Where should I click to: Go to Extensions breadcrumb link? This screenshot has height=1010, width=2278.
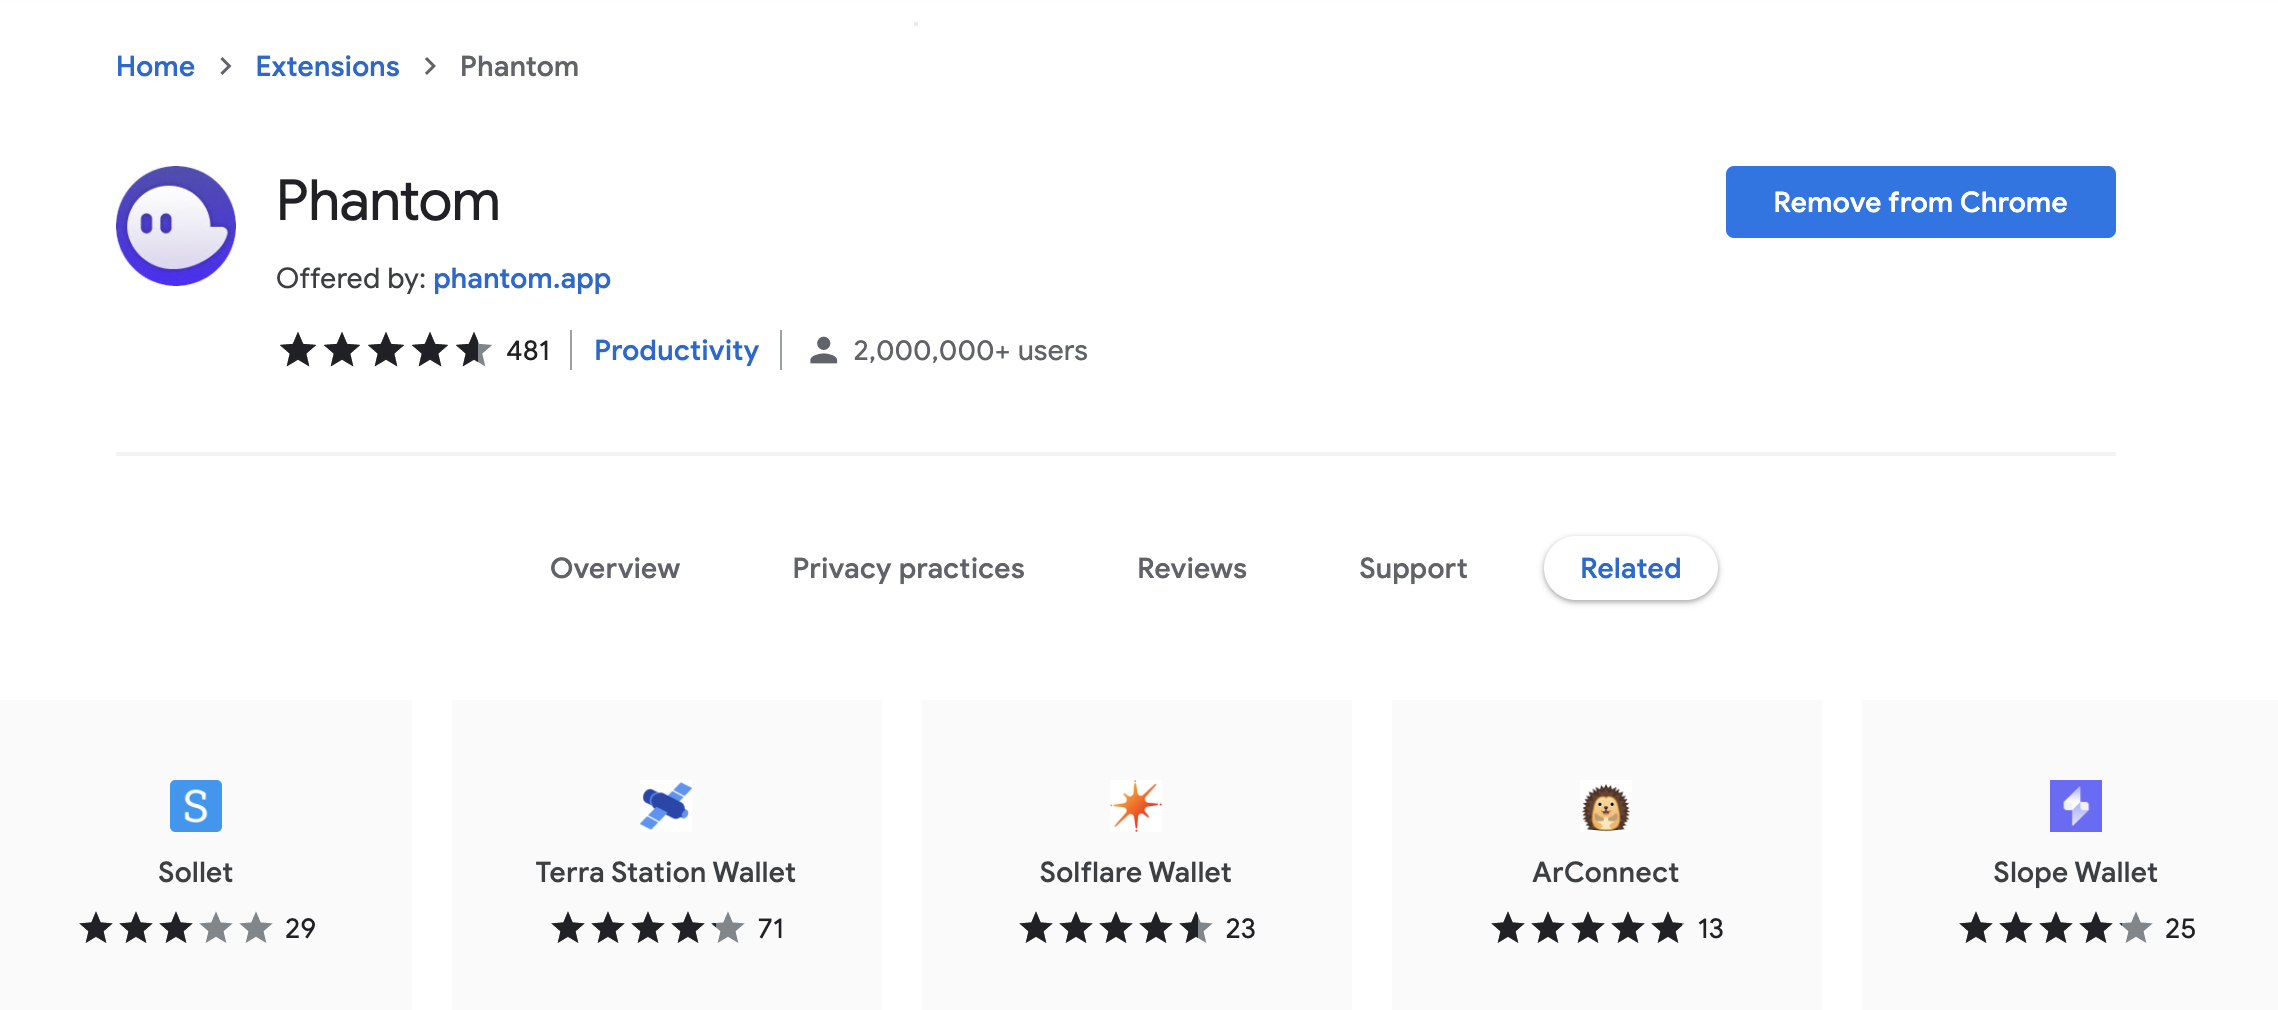(327, 66)
